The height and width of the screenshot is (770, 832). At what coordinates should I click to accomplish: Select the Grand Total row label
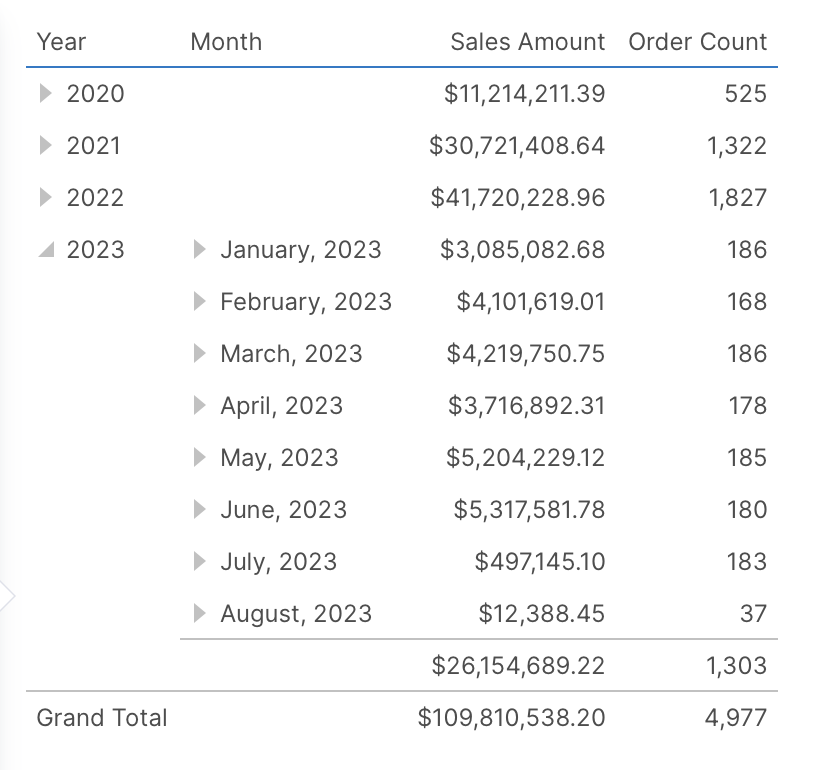102,718
